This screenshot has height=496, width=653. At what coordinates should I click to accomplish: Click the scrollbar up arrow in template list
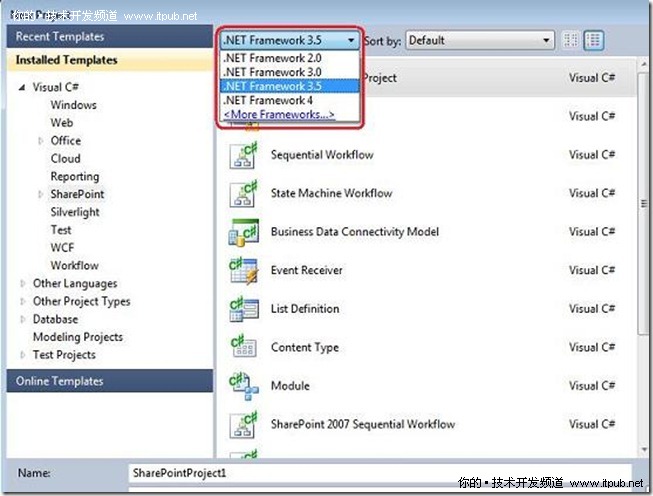(644, 65)
